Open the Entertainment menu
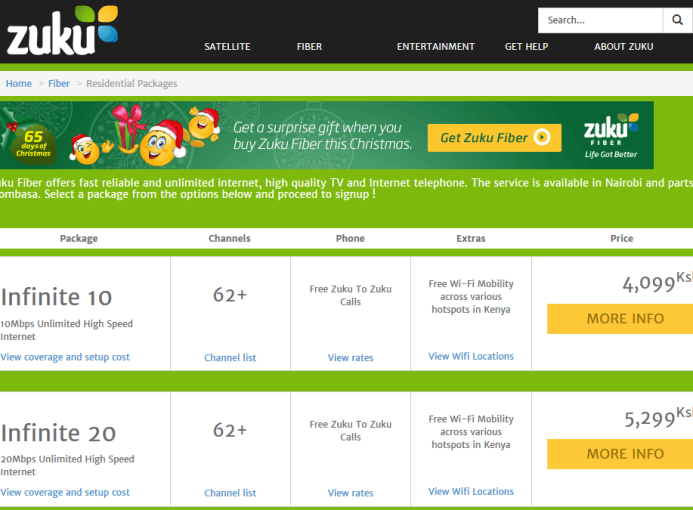This screenshot has height=510, width=693. coord(435,47)
